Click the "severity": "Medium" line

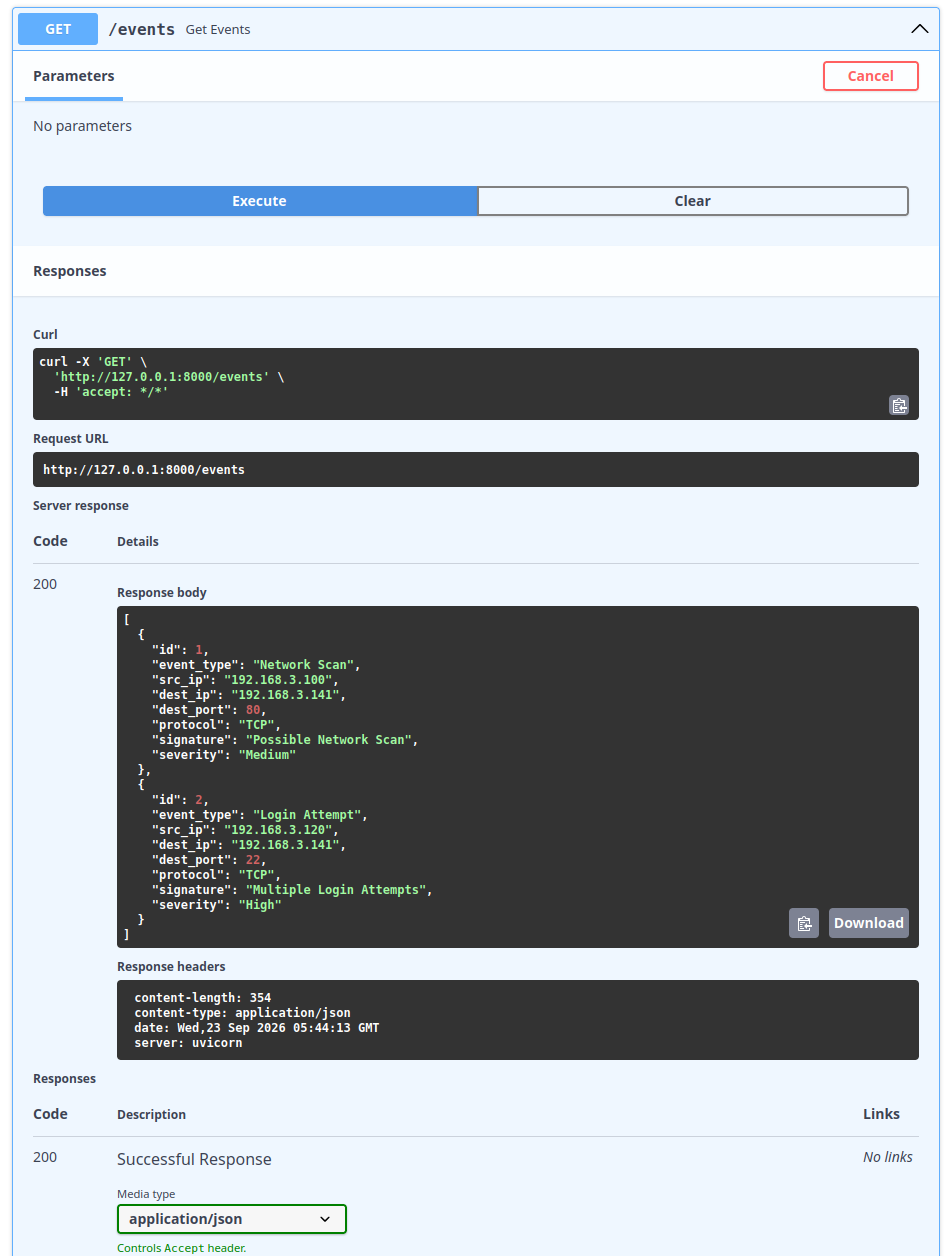(x=224, y=755)
